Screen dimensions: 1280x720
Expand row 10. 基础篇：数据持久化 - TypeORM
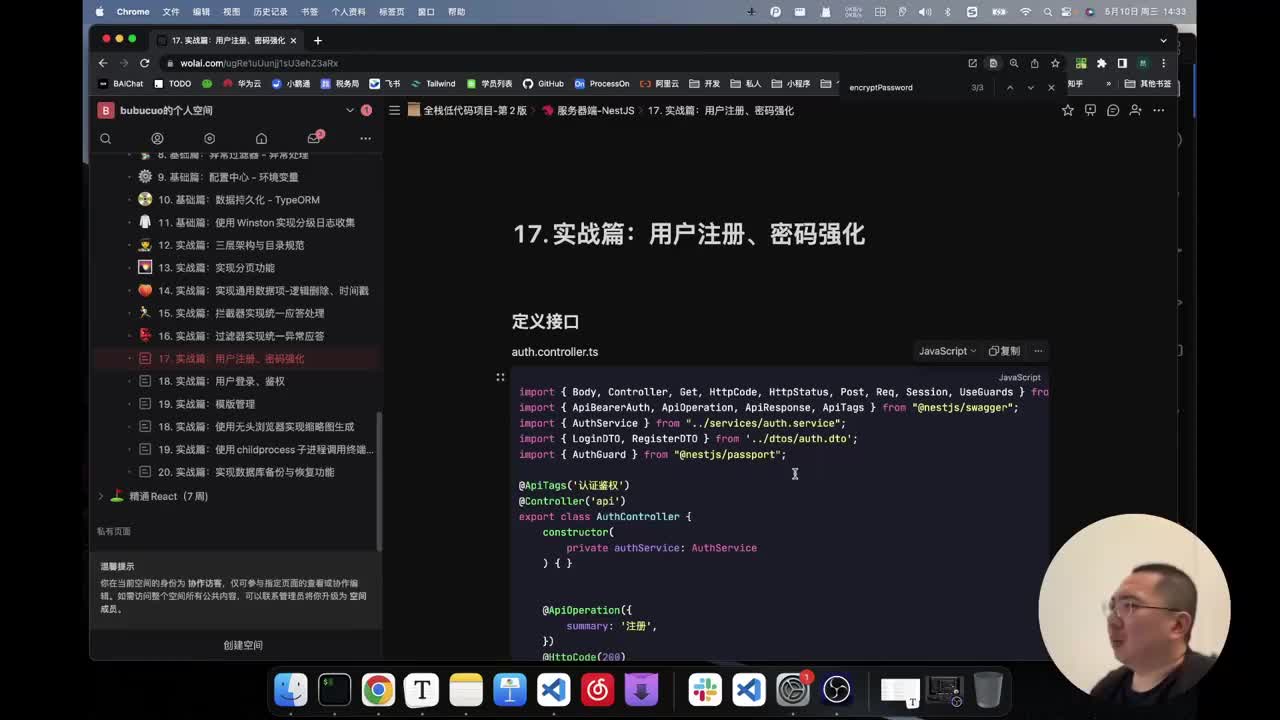click(129, 200)
